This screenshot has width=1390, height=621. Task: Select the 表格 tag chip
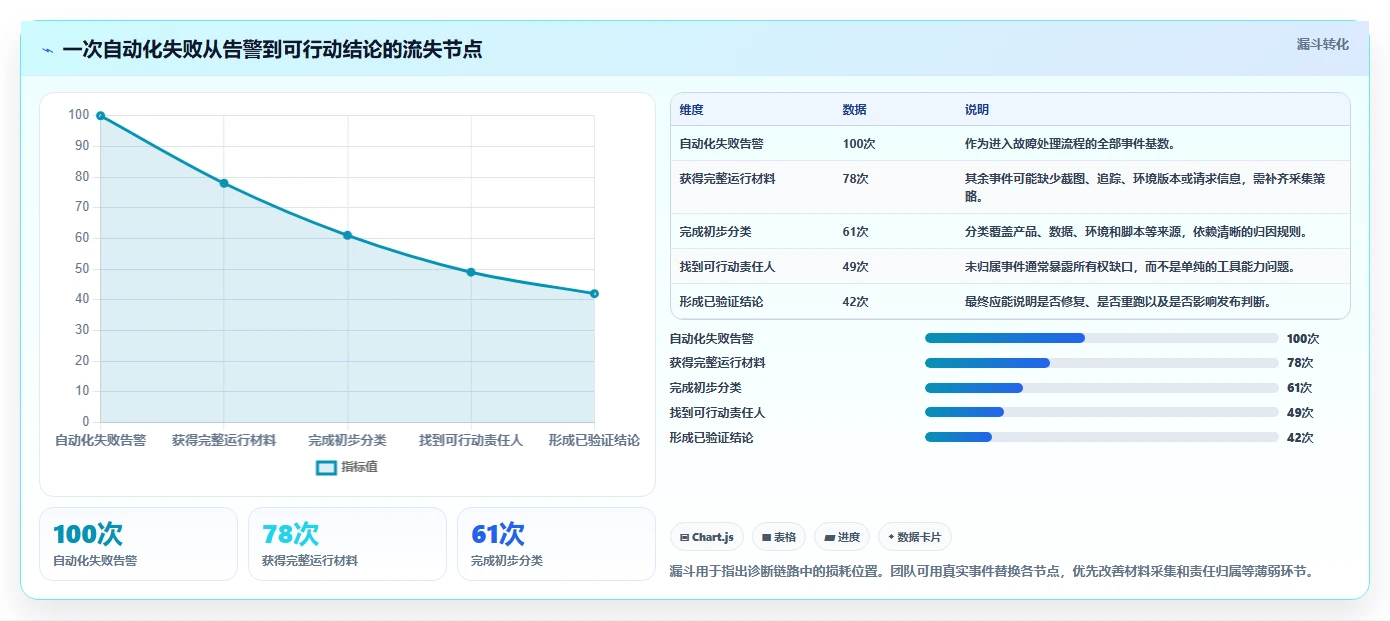(779, 537)
